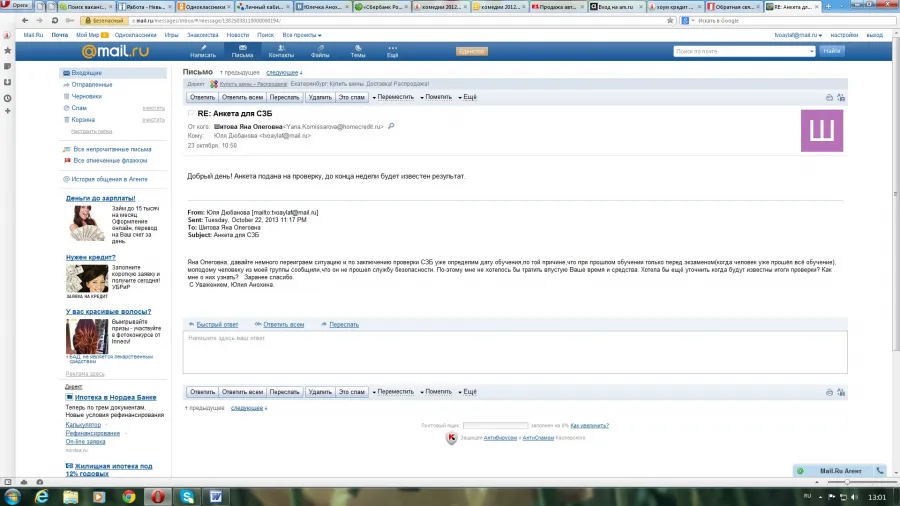900x506 pixels.
Task: Click the top Ответить всем button
Action: [242, 98]
